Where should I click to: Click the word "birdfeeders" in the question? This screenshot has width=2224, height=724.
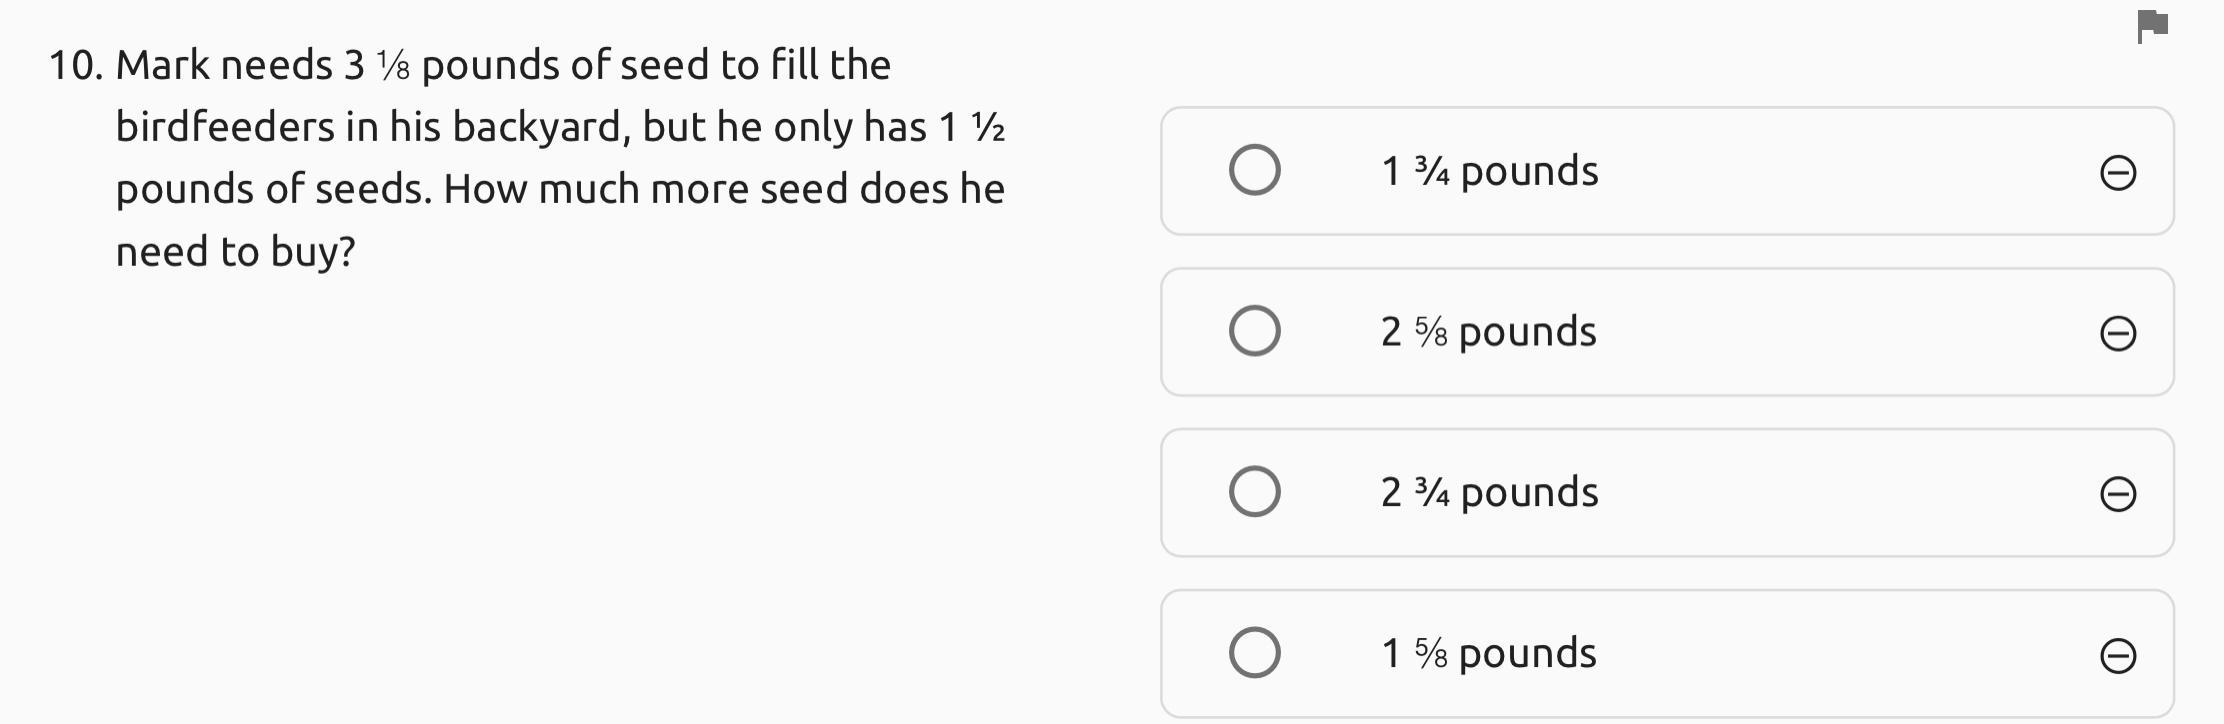point(225,128)
